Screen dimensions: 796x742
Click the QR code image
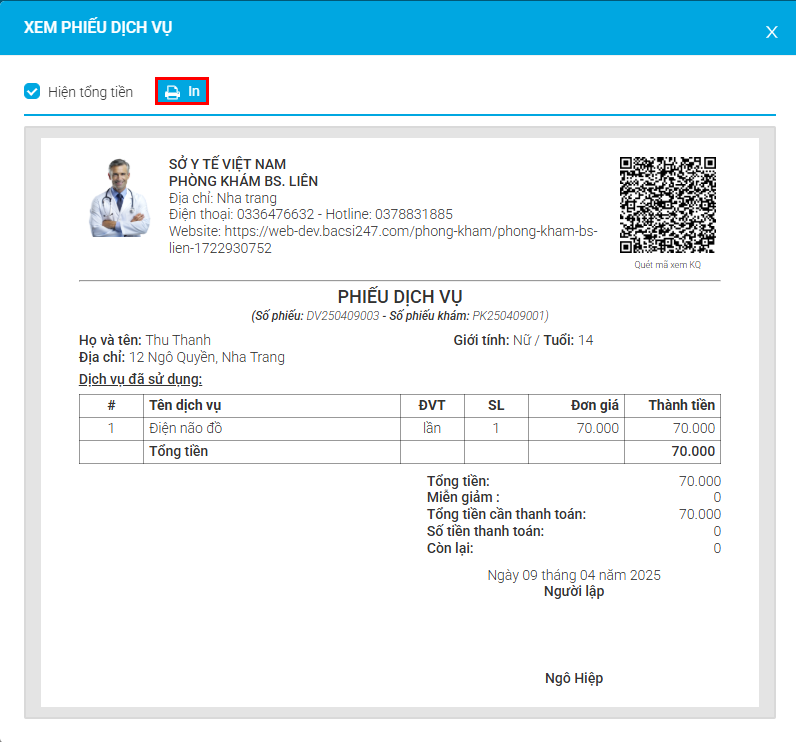coord(668,205)
